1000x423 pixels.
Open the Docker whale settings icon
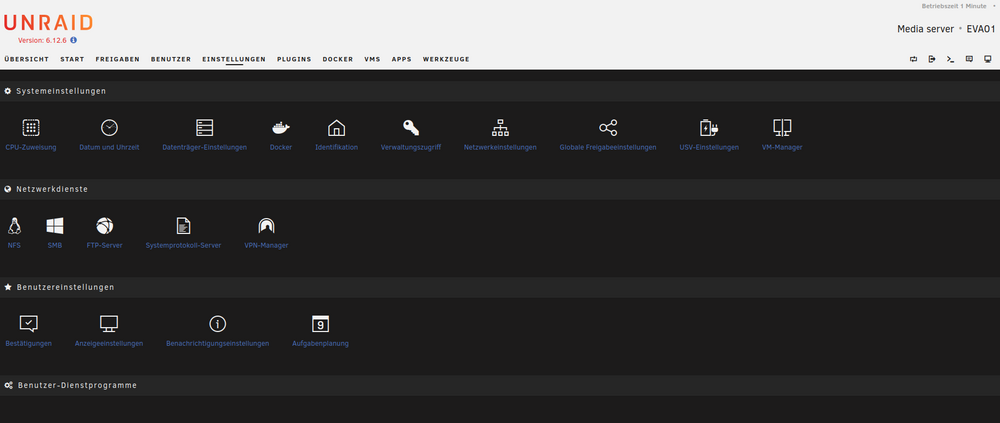[x=281, y=128]
